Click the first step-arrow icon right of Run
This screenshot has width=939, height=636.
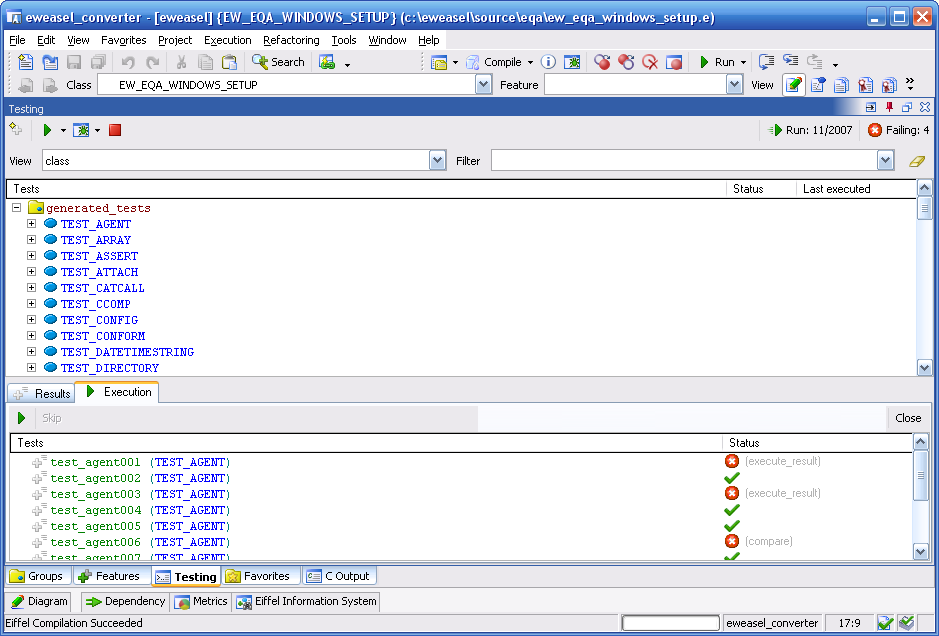[x=766, y=62]
